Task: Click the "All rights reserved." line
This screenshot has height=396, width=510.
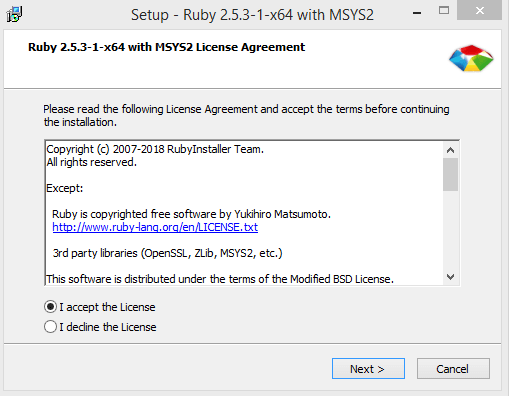Action: pyautogui.click(x=92, y=162)
